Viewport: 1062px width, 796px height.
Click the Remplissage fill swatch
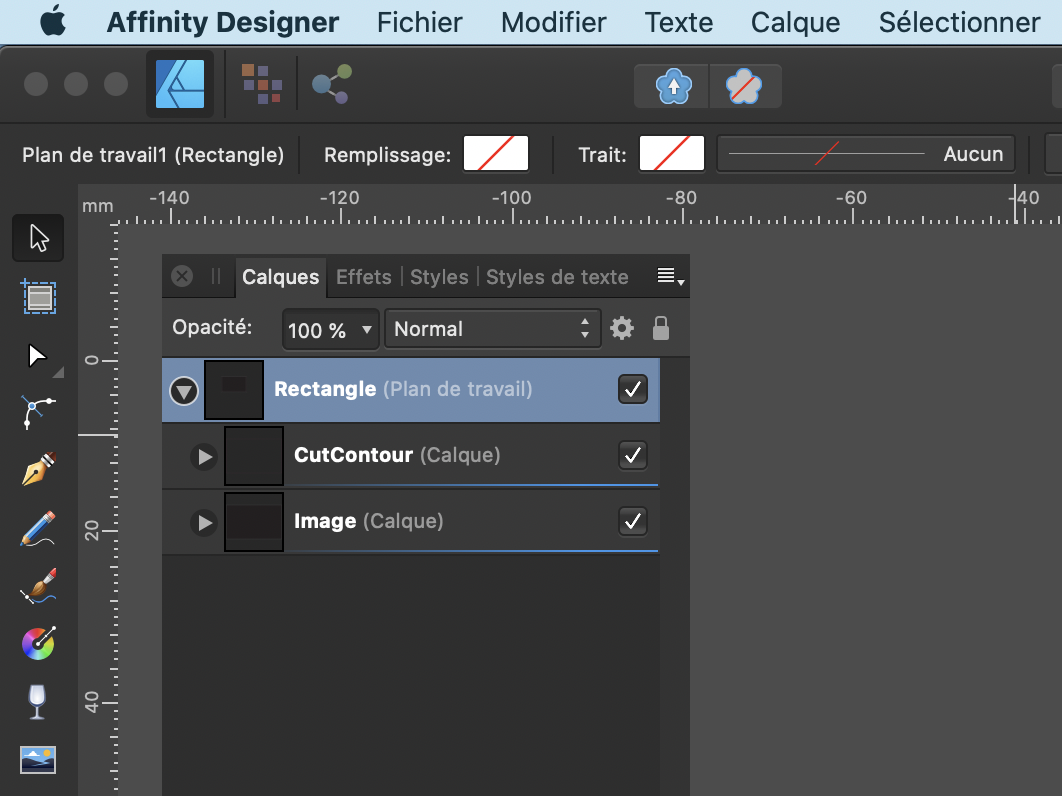(496, 154)
